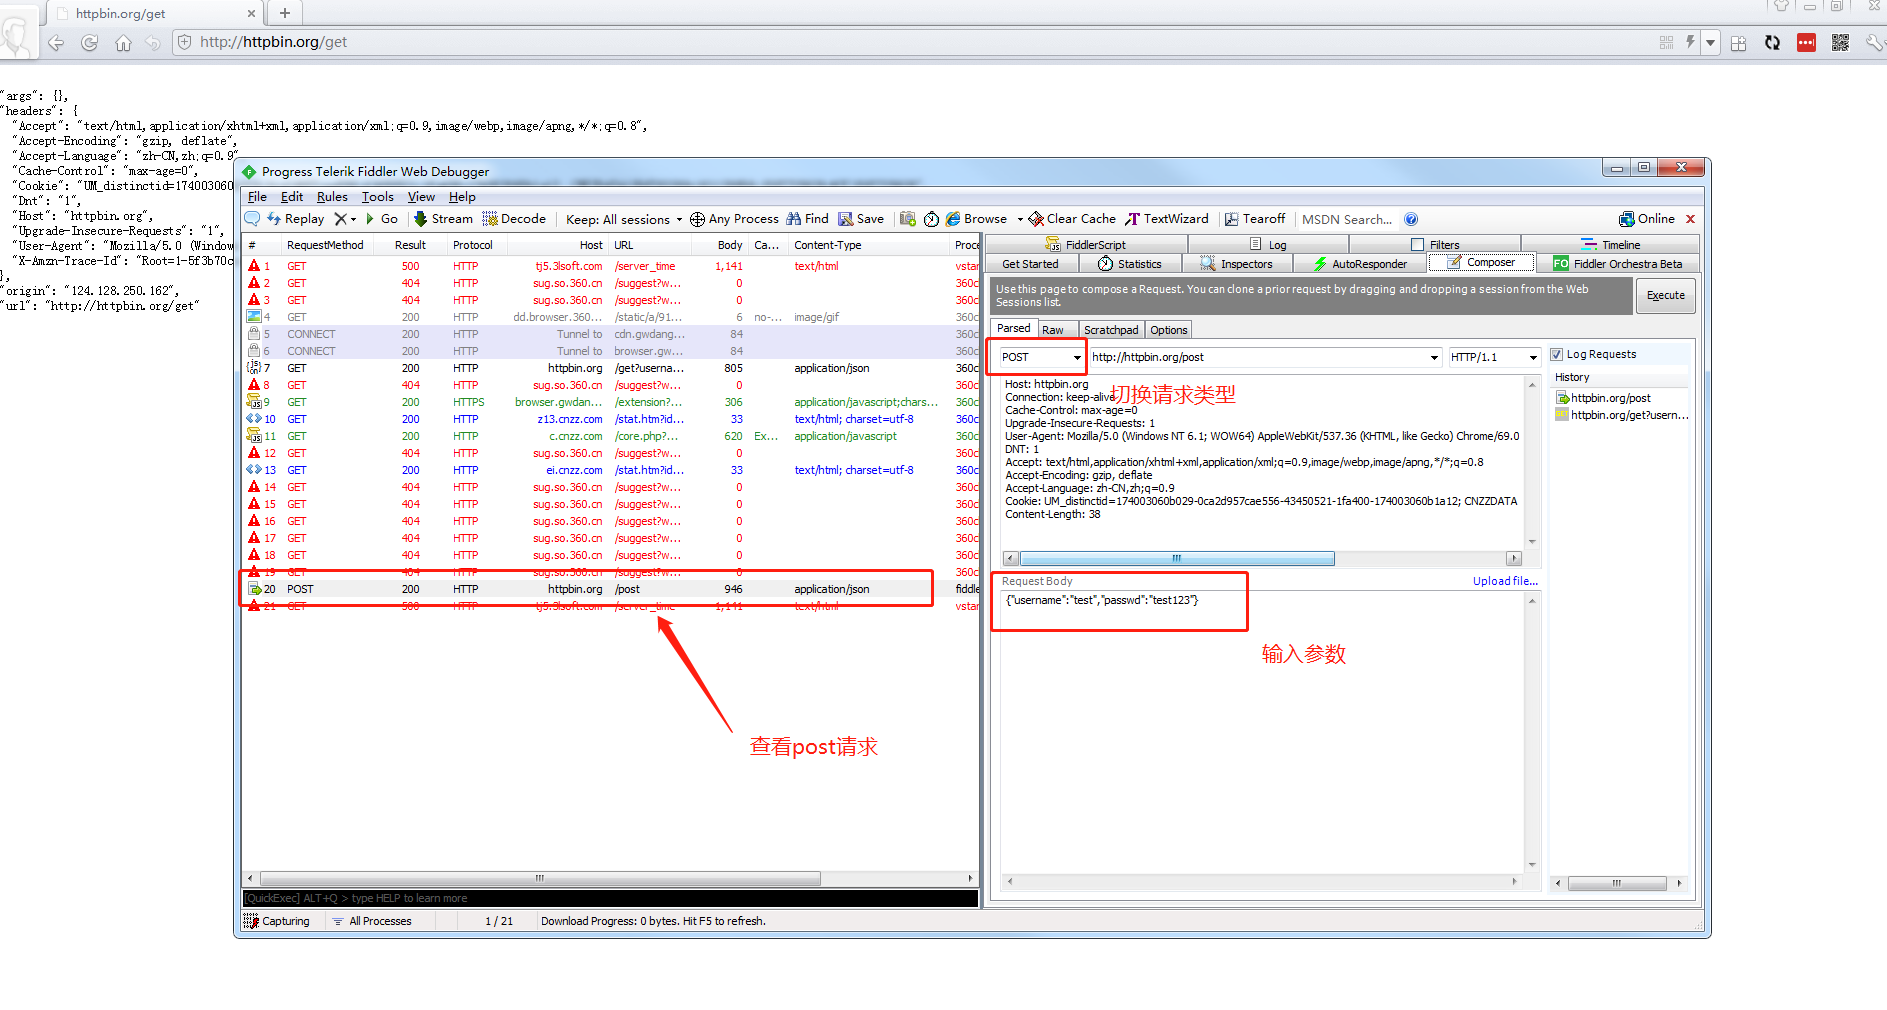1887x1010 pixels.
Task: Click the camera screenshot icon in toolbar
Action: pyautogui.click(x=908, y=219)
